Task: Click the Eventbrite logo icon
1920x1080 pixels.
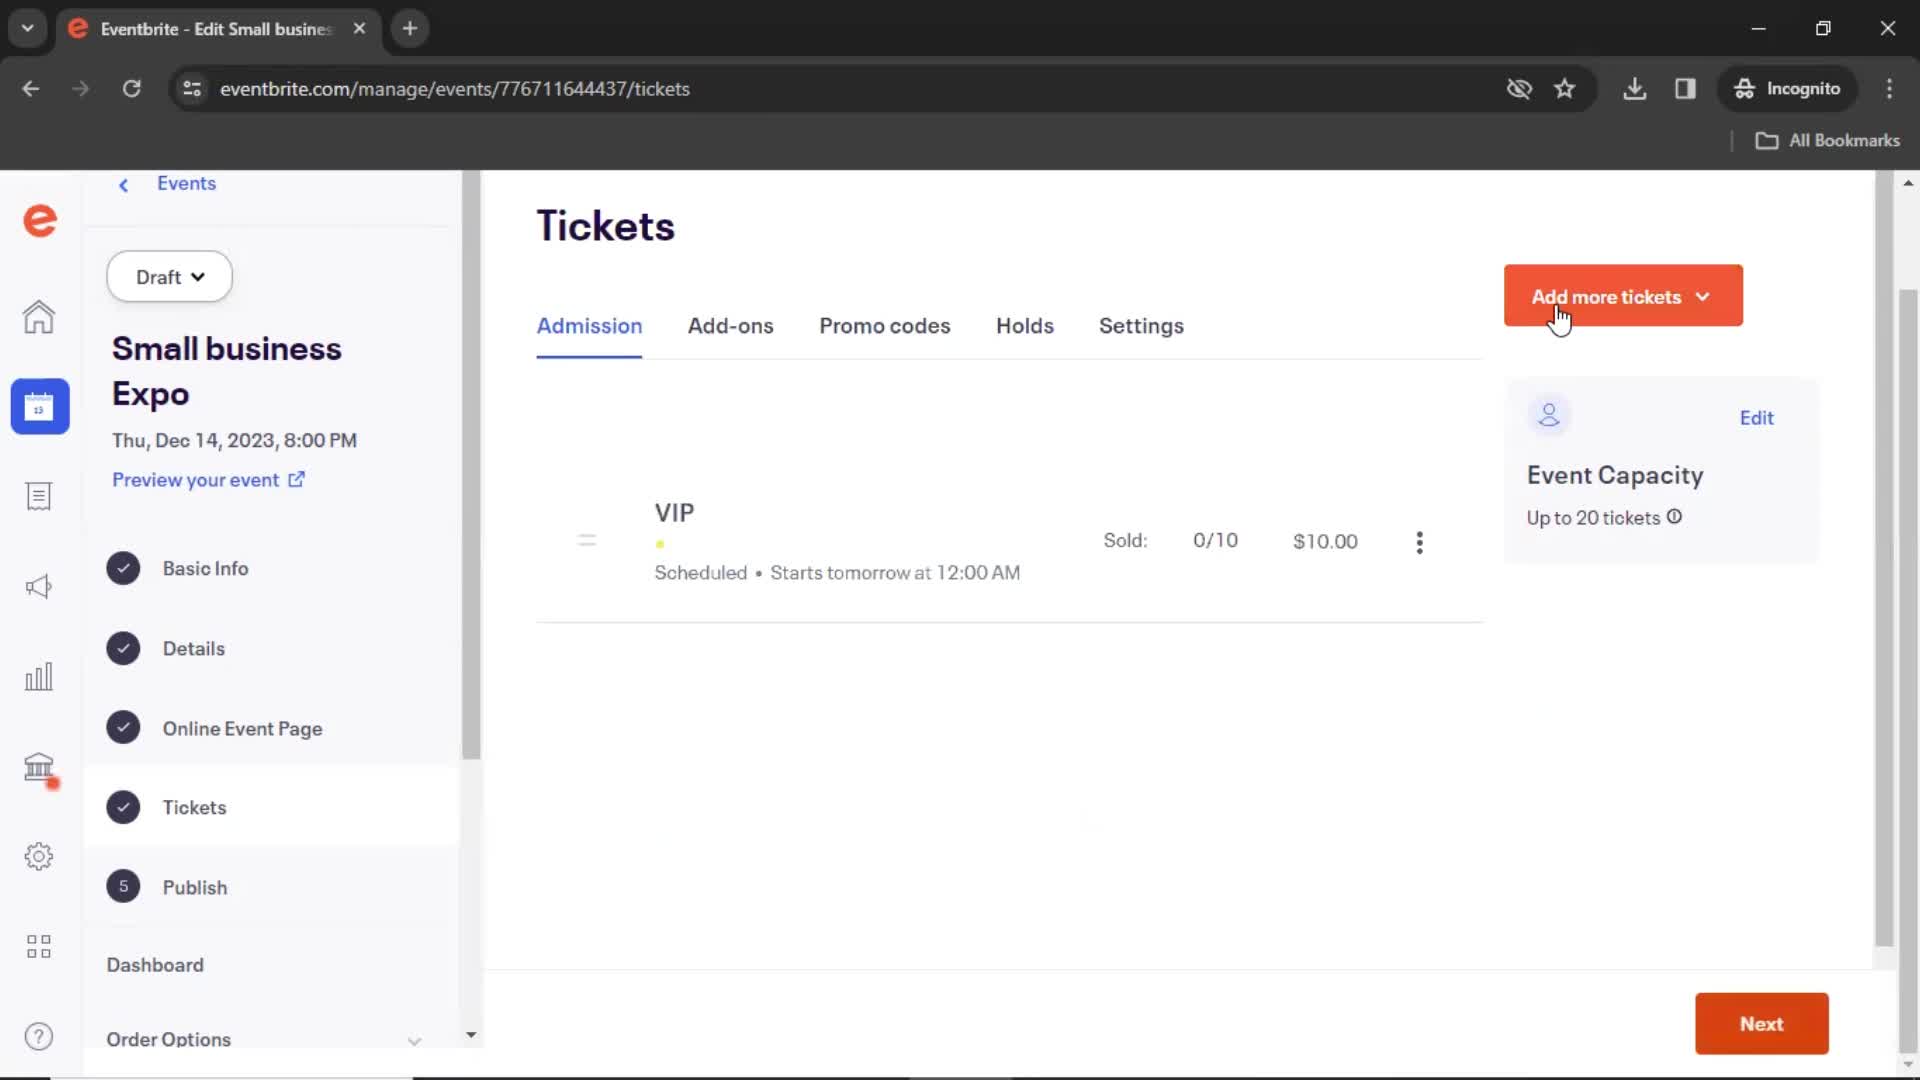Action: coord(40,221)
